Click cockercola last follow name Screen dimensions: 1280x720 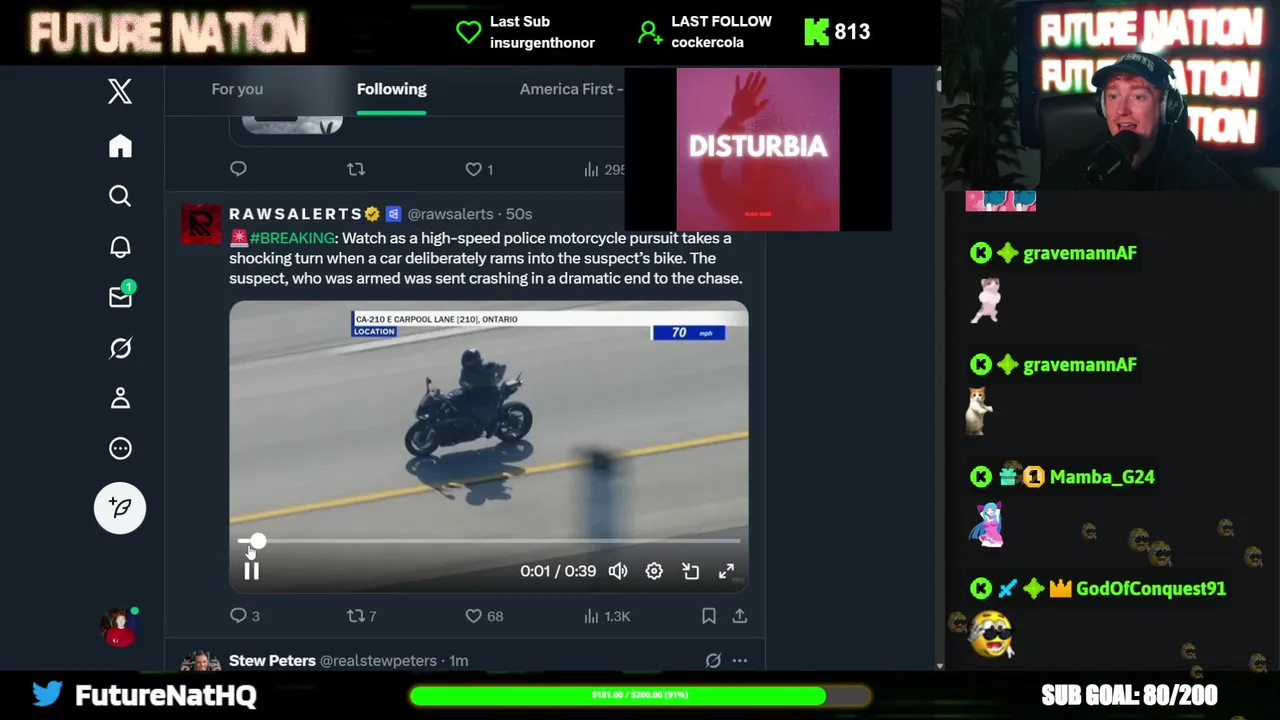pos(707,43)
